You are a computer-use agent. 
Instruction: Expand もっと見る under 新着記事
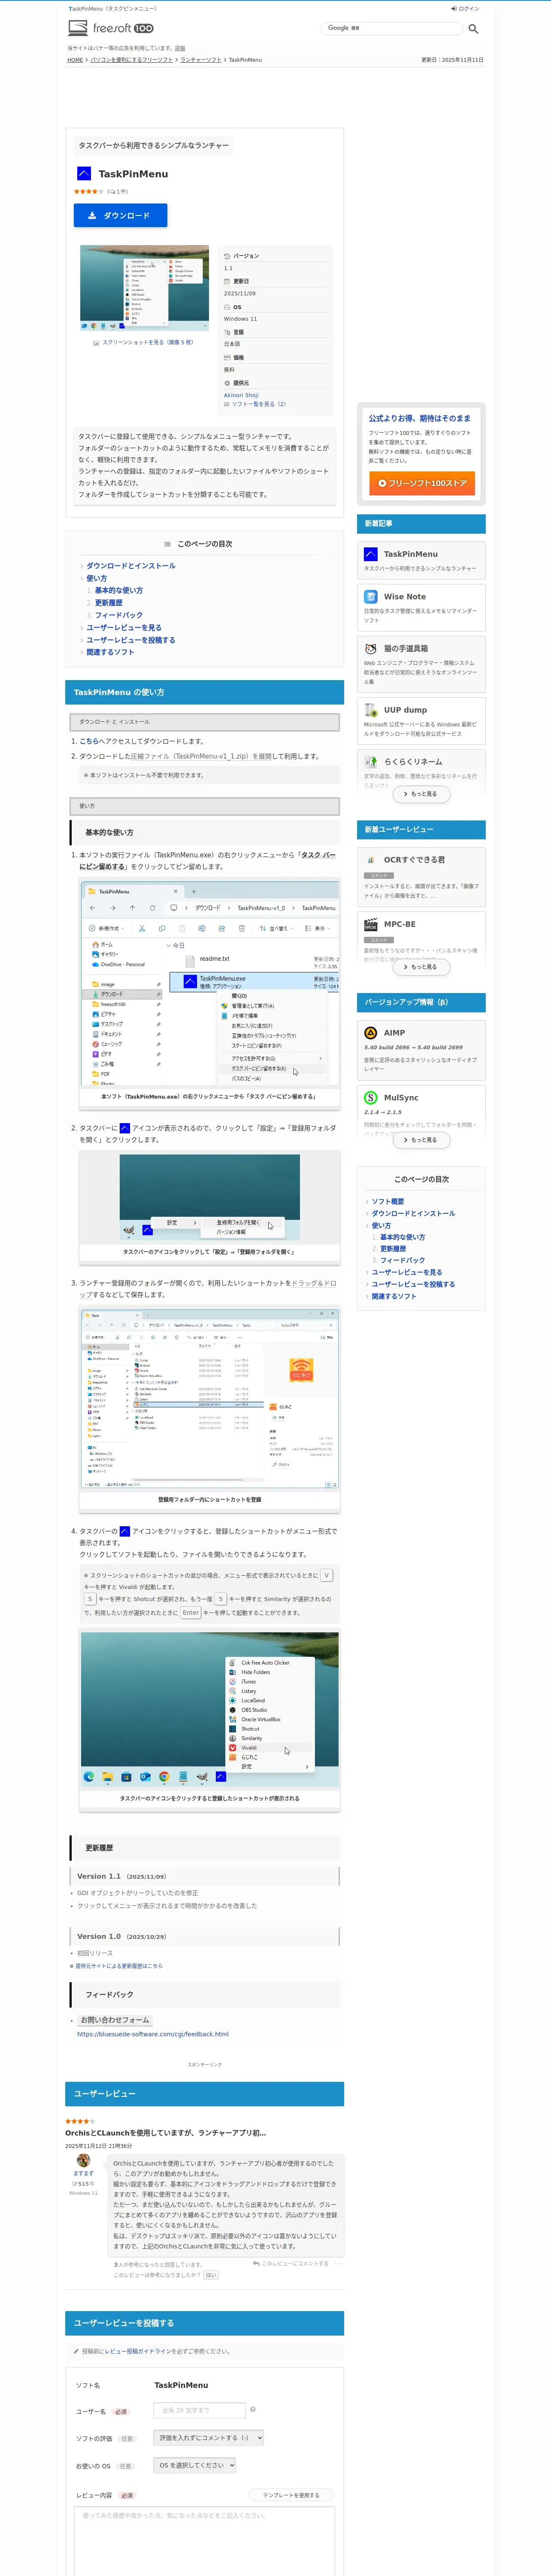click(x=421, y=794)
